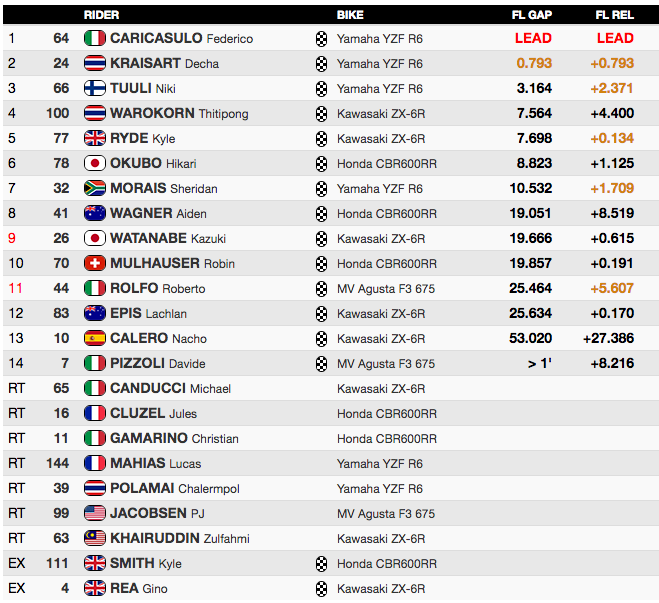
Task: Click the orange +5.607 value in ROLFO's row
Action: pyautogui.click(x=612, y=288)
